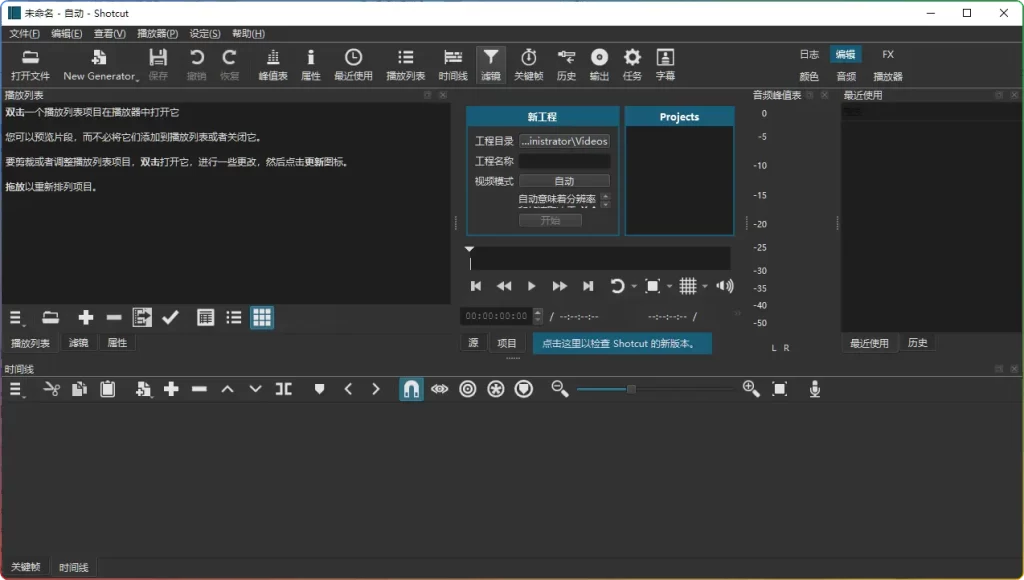Click the link to check for Shotcut new version
1024x580 pixels.
(623, 342)
